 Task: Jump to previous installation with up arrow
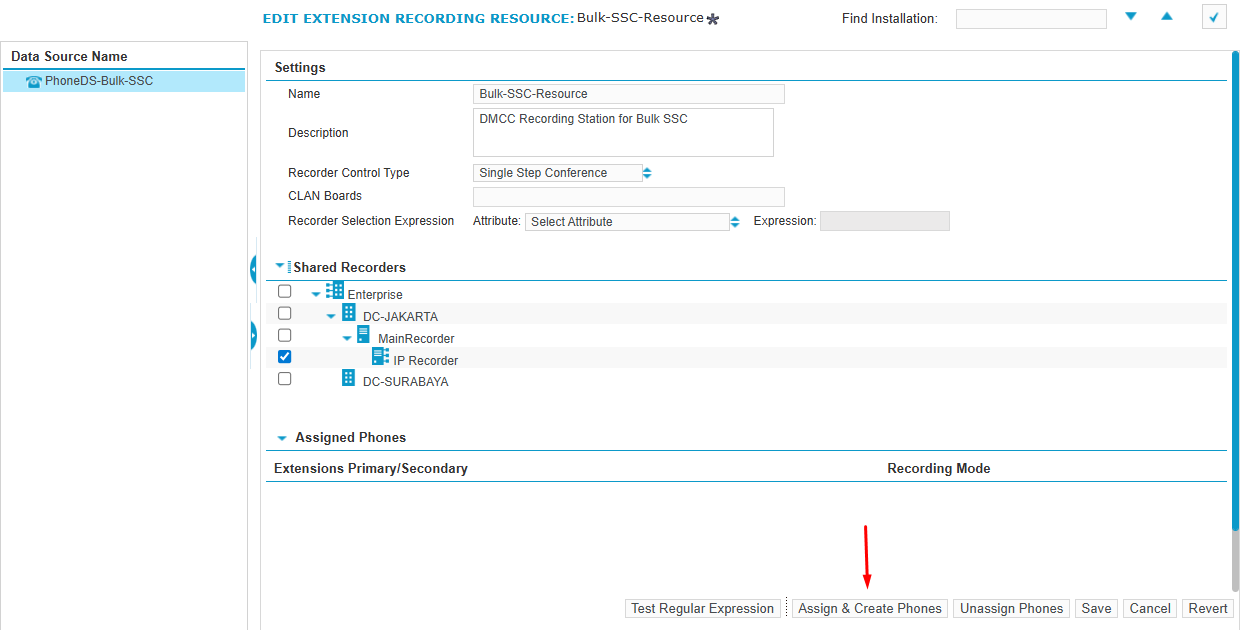coord(1166,17)
